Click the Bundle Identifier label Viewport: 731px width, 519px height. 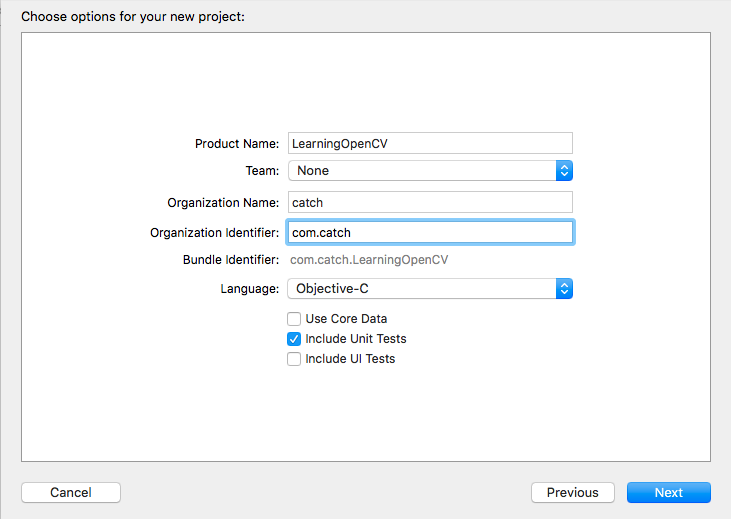231,260
